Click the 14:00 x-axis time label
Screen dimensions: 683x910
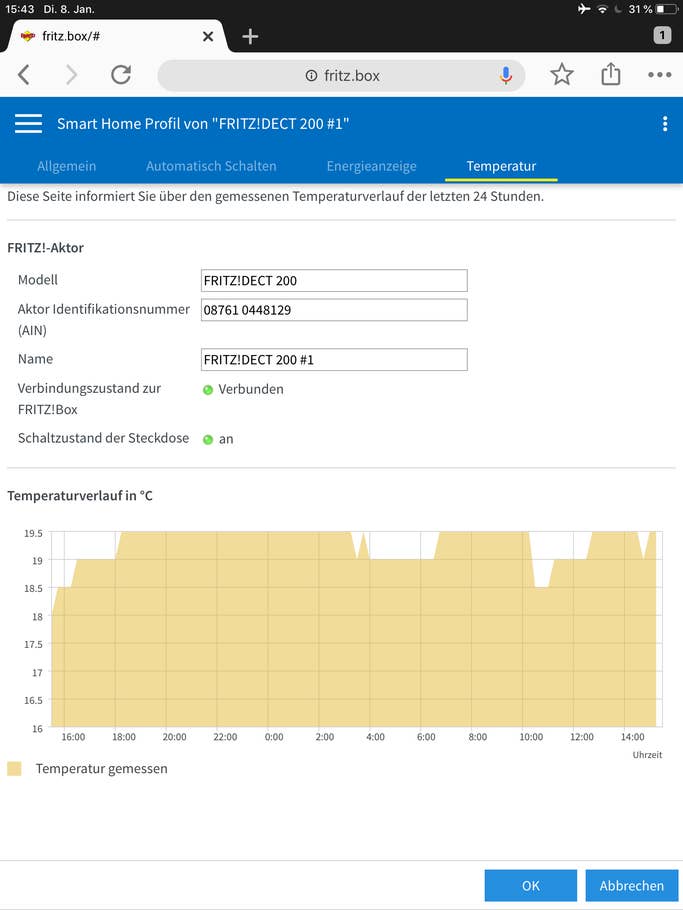tap(633, 737)
